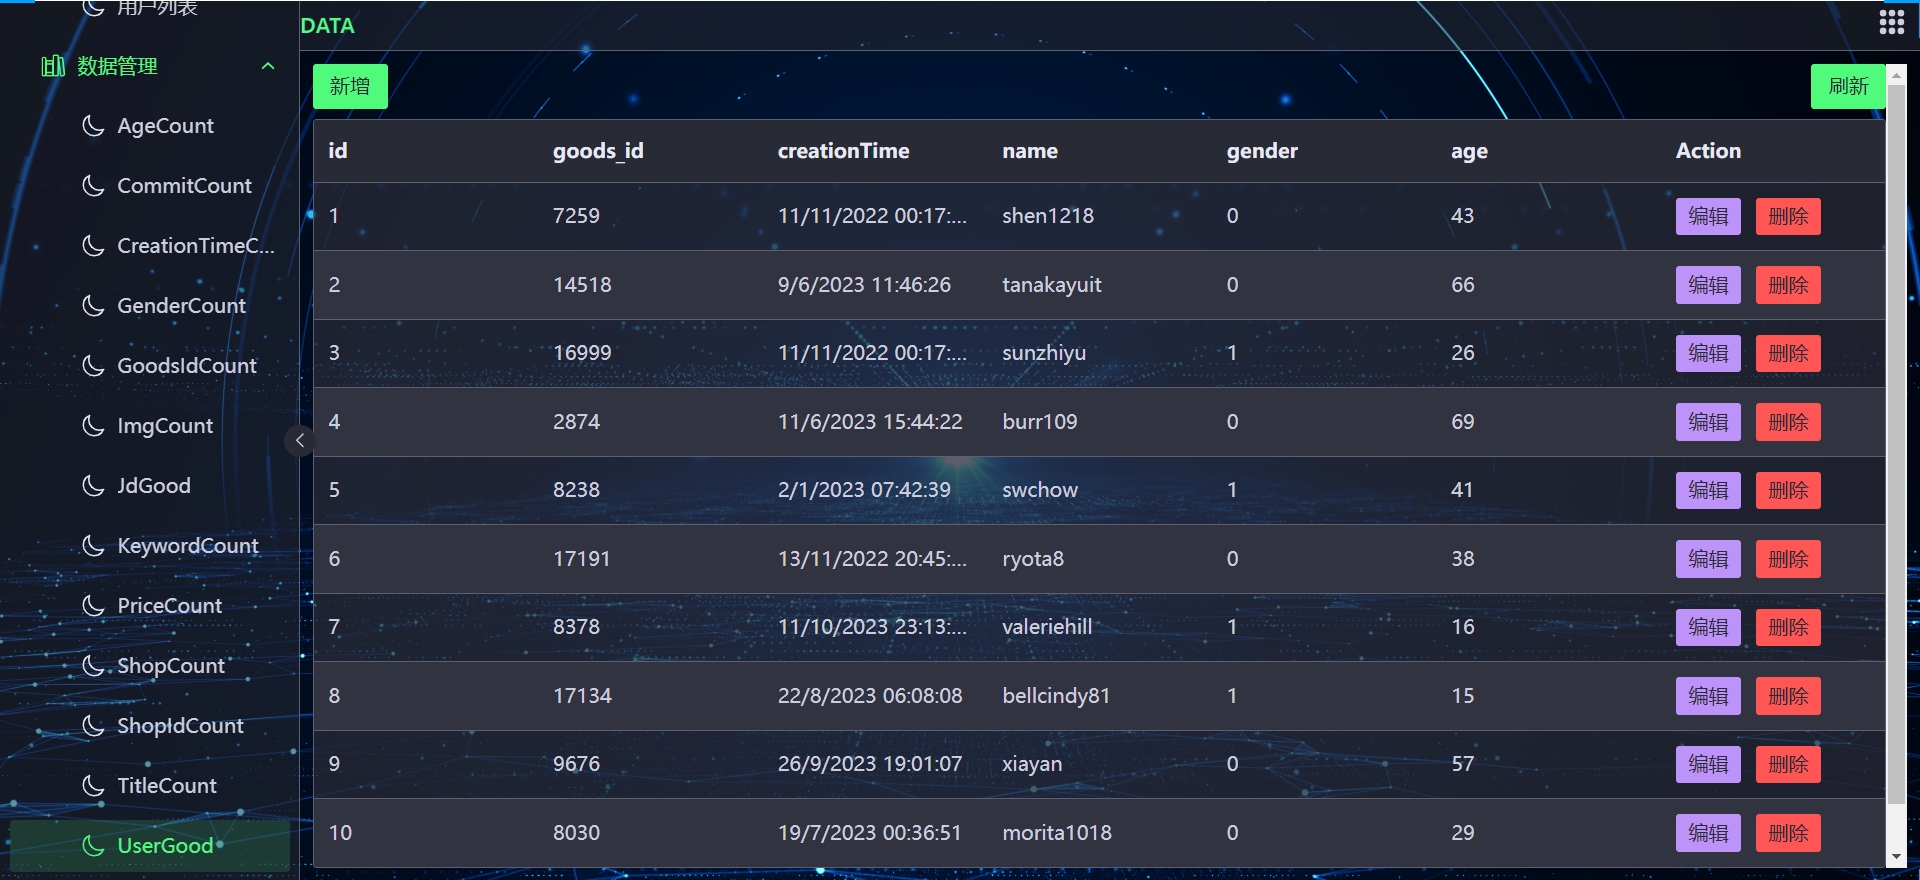Edit the swchow row
The image size is (1920, 880).
coord(1708,490)
